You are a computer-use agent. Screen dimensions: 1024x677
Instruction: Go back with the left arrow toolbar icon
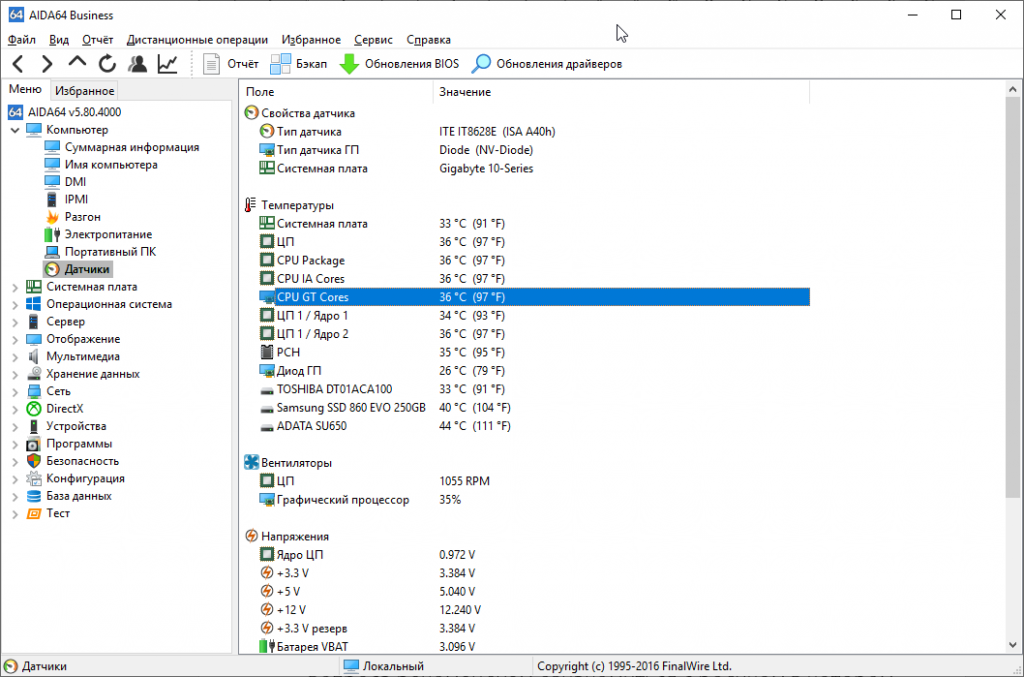pos(18,64)
